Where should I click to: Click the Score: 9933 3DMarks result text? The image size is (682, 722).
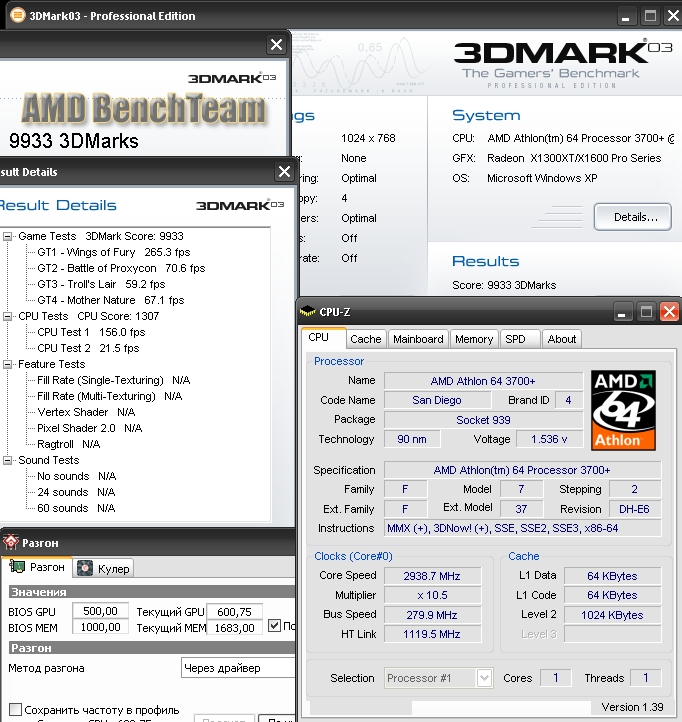point(504,285)
